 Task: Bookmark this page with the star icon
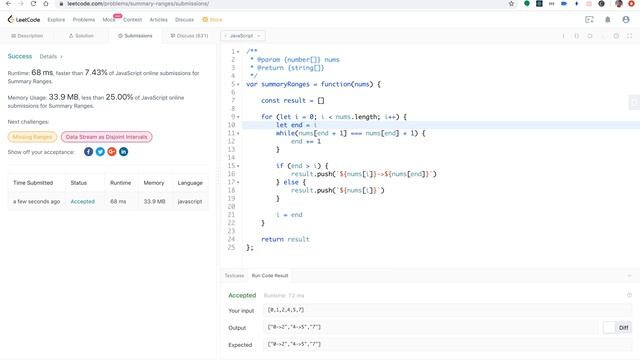point(511,4)
